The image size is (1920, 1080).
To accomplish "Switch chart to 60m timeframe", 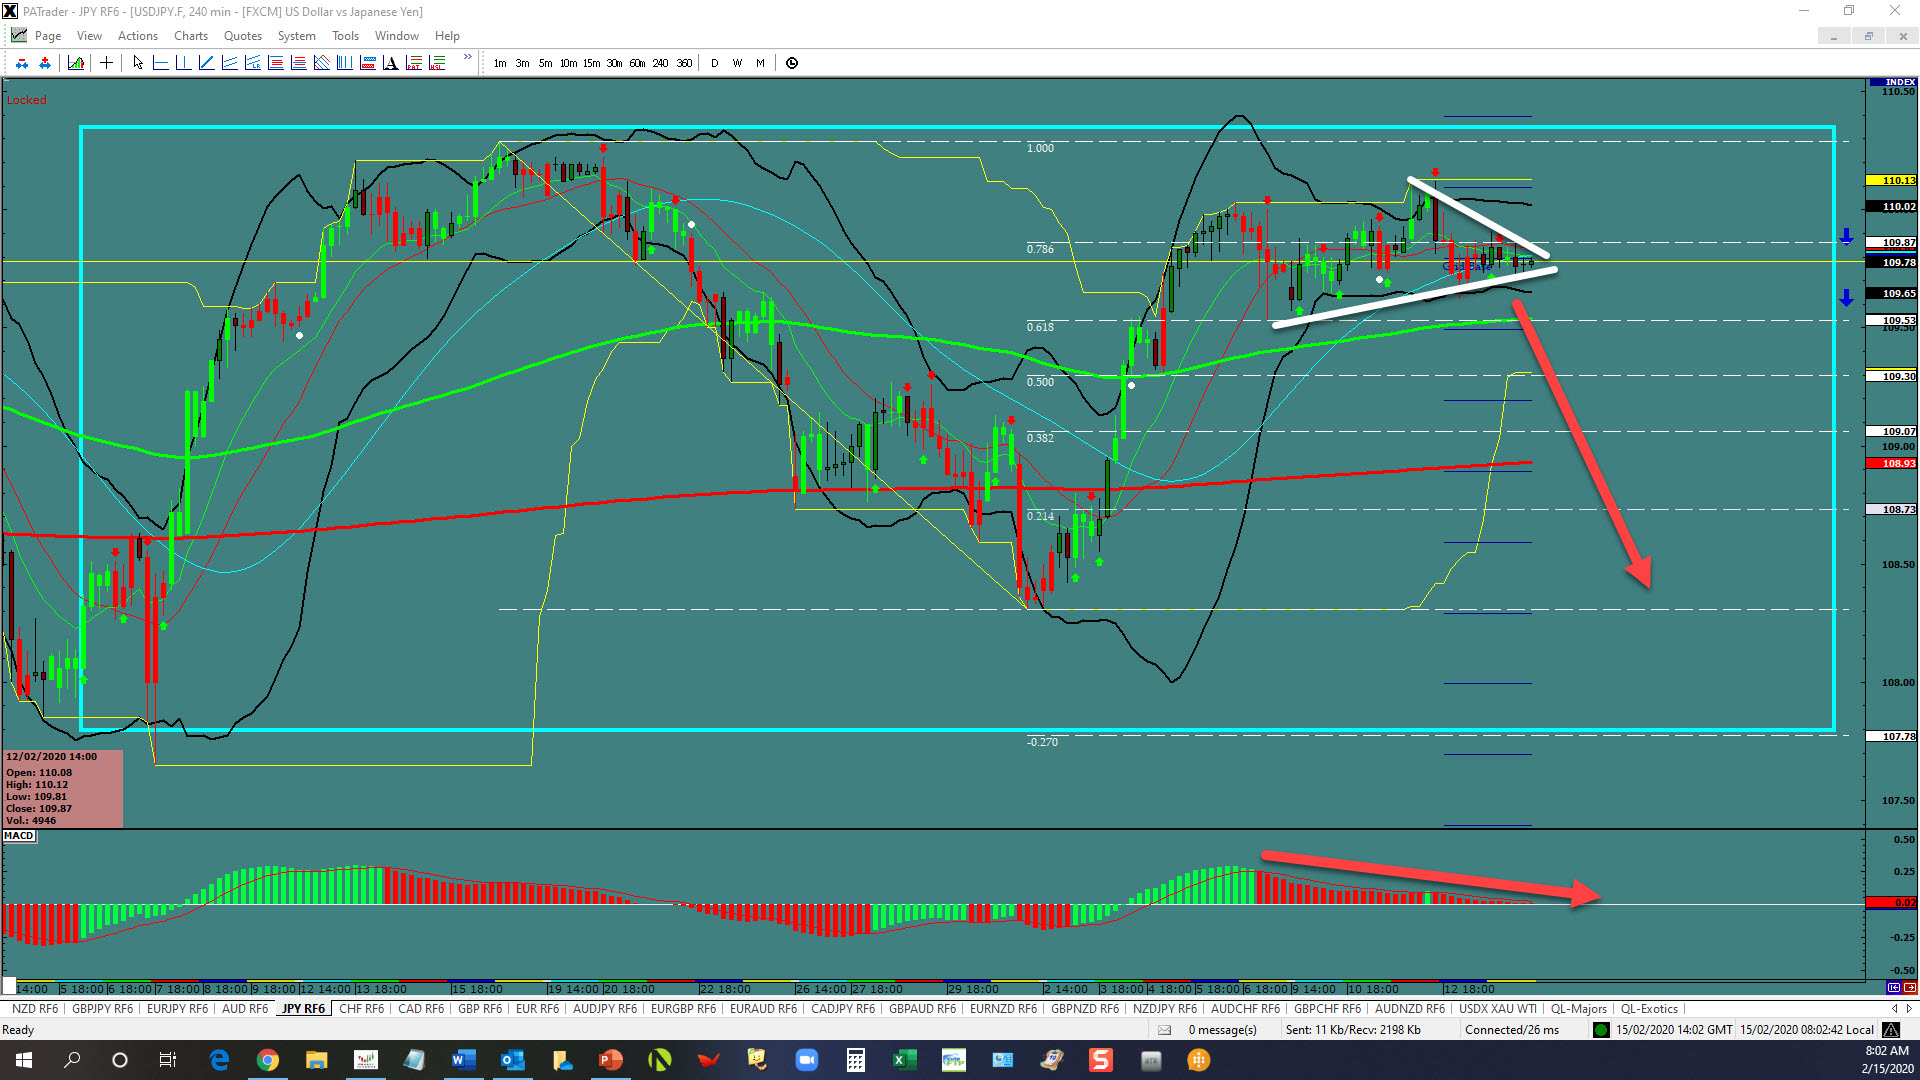I will (637, 63).
